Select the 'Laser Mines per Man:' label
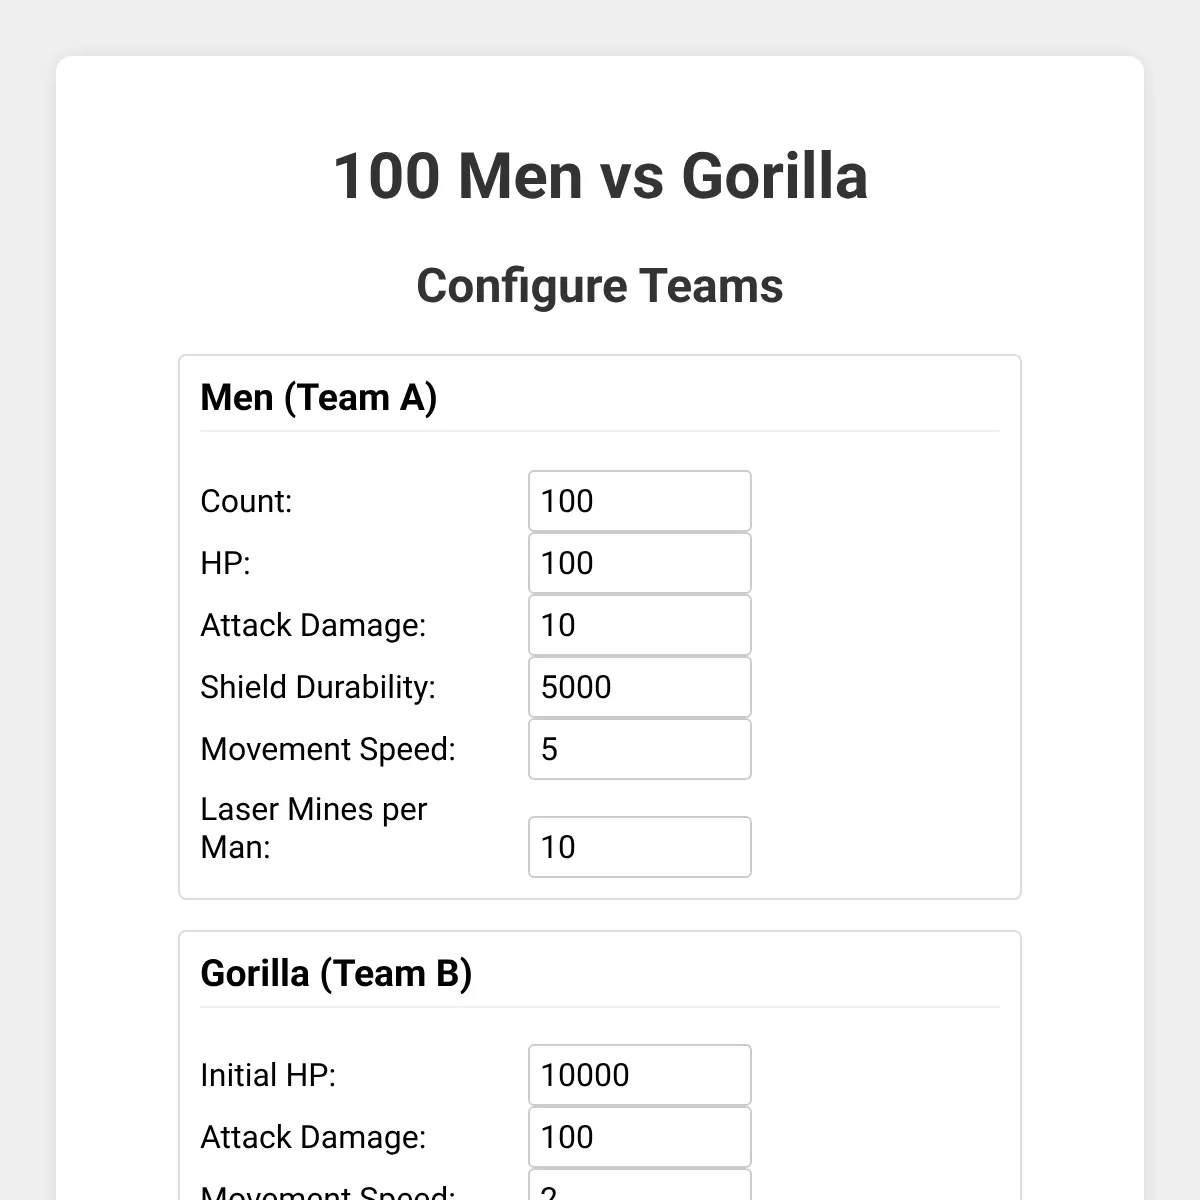1200x1200 pixels. tap(314, 828)
